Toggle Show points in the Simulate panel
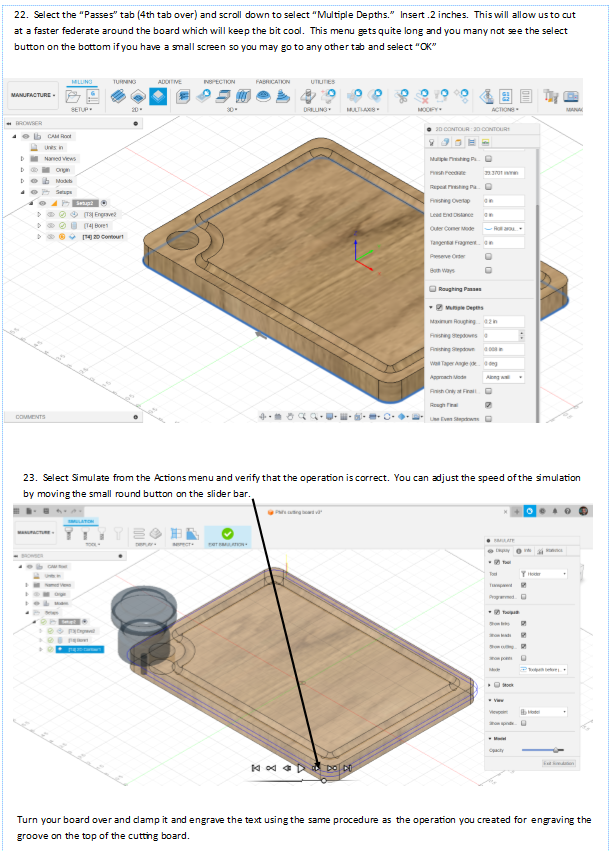Viewport: 612px width, 851px height. click(x=524, y=658)
